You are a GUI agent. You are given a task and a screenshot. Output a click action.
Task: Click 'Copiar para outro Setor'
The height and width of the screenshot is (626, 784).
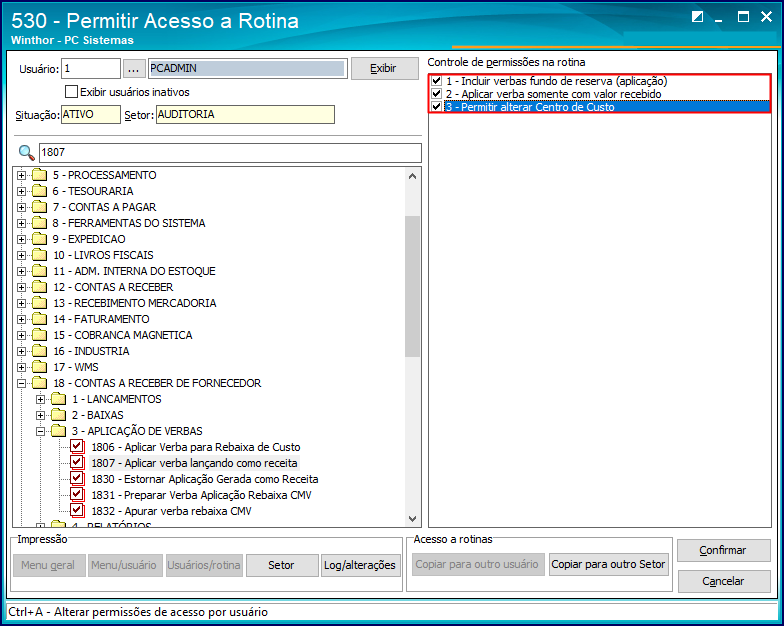[608, 564]
